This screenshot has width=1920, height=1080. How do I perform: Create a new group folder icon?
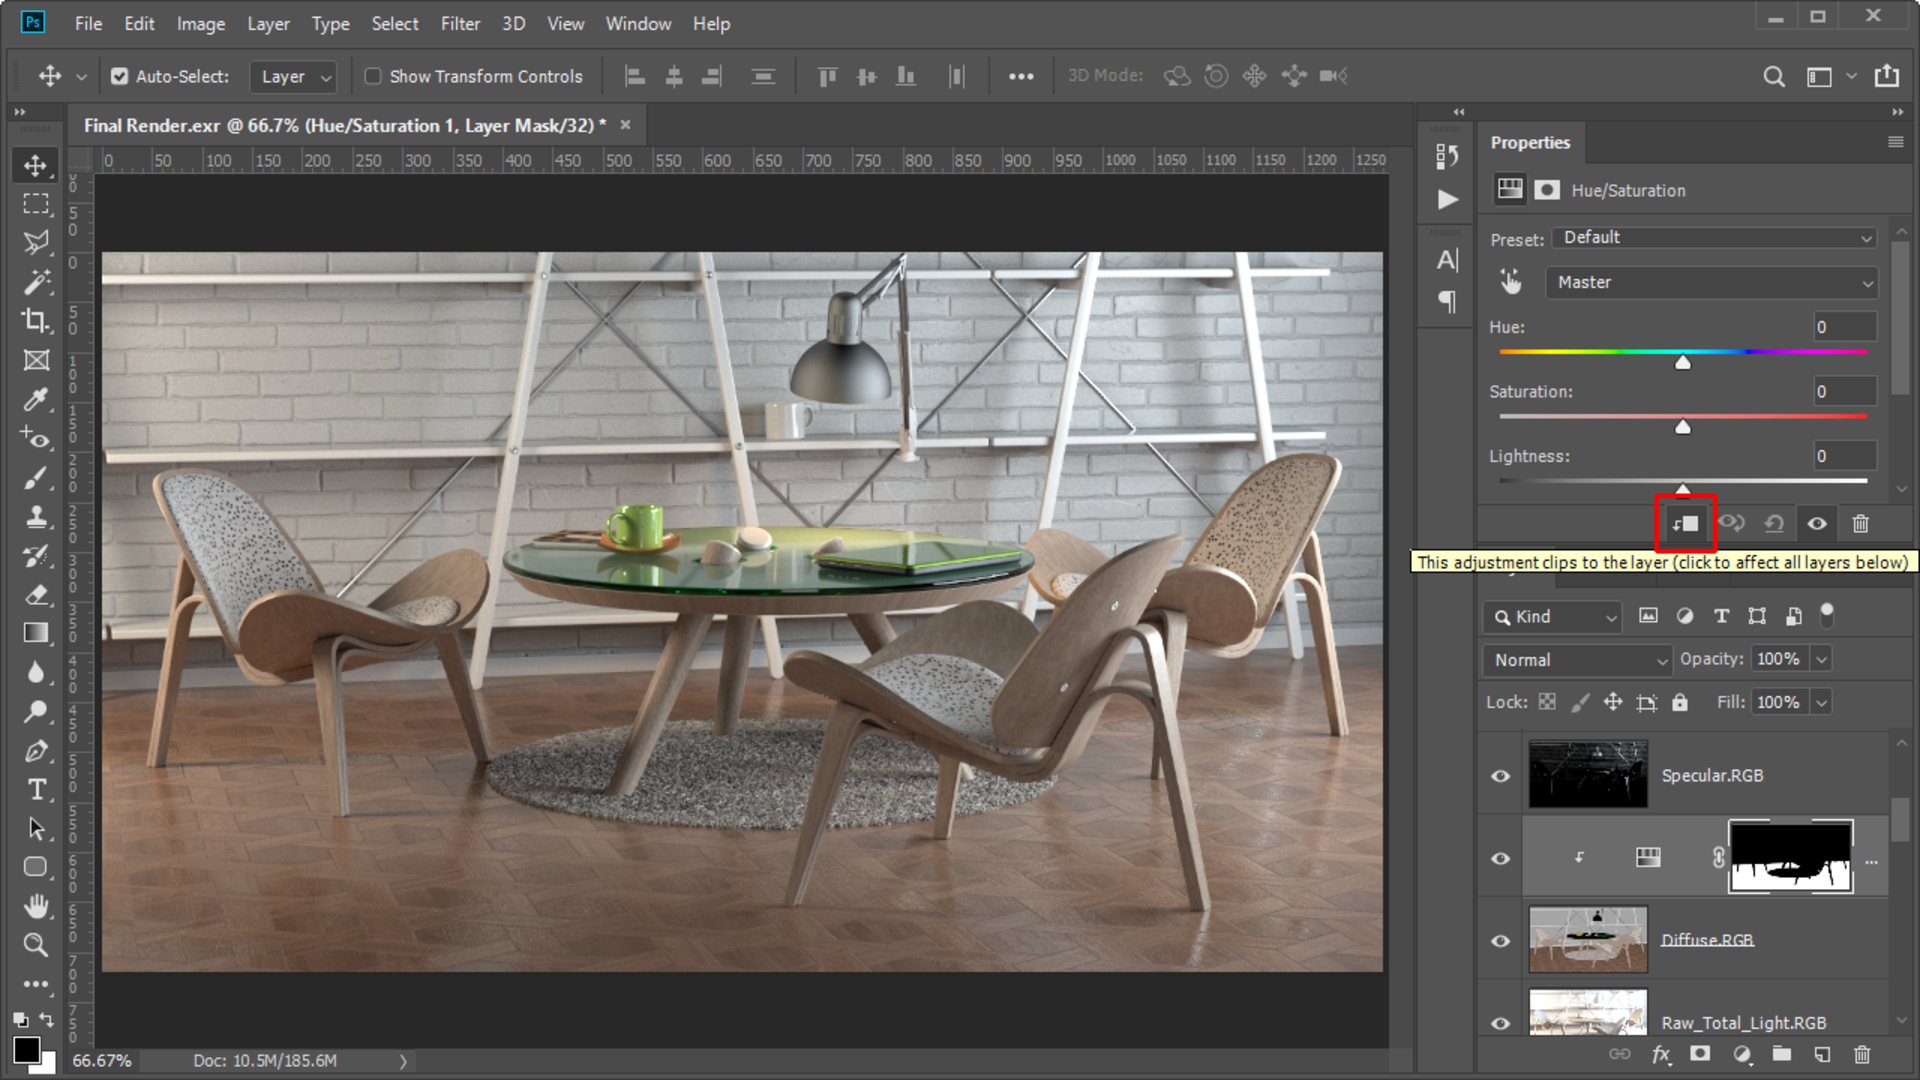pos(1782,1054)
